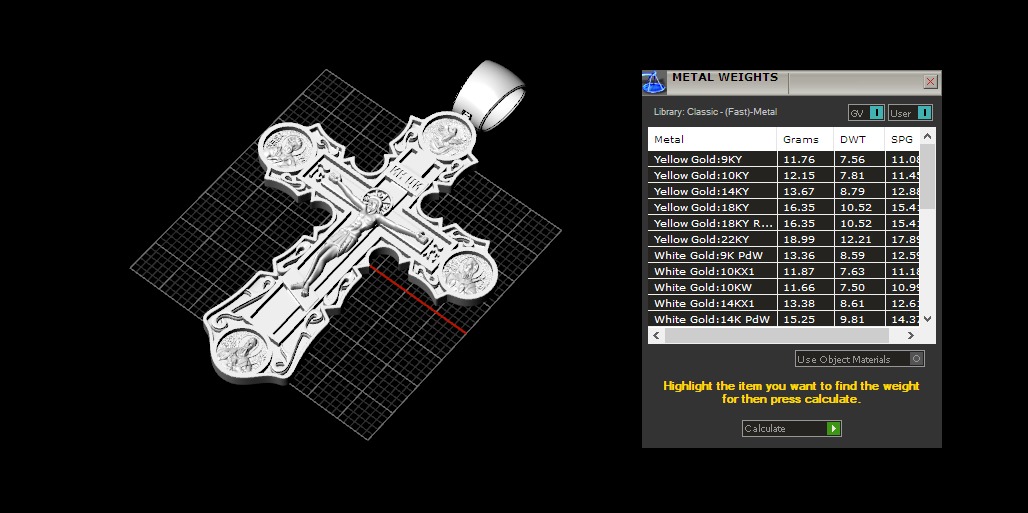
Task: Click the horizontal scrollbar right arrow
Action: point(911,335)
